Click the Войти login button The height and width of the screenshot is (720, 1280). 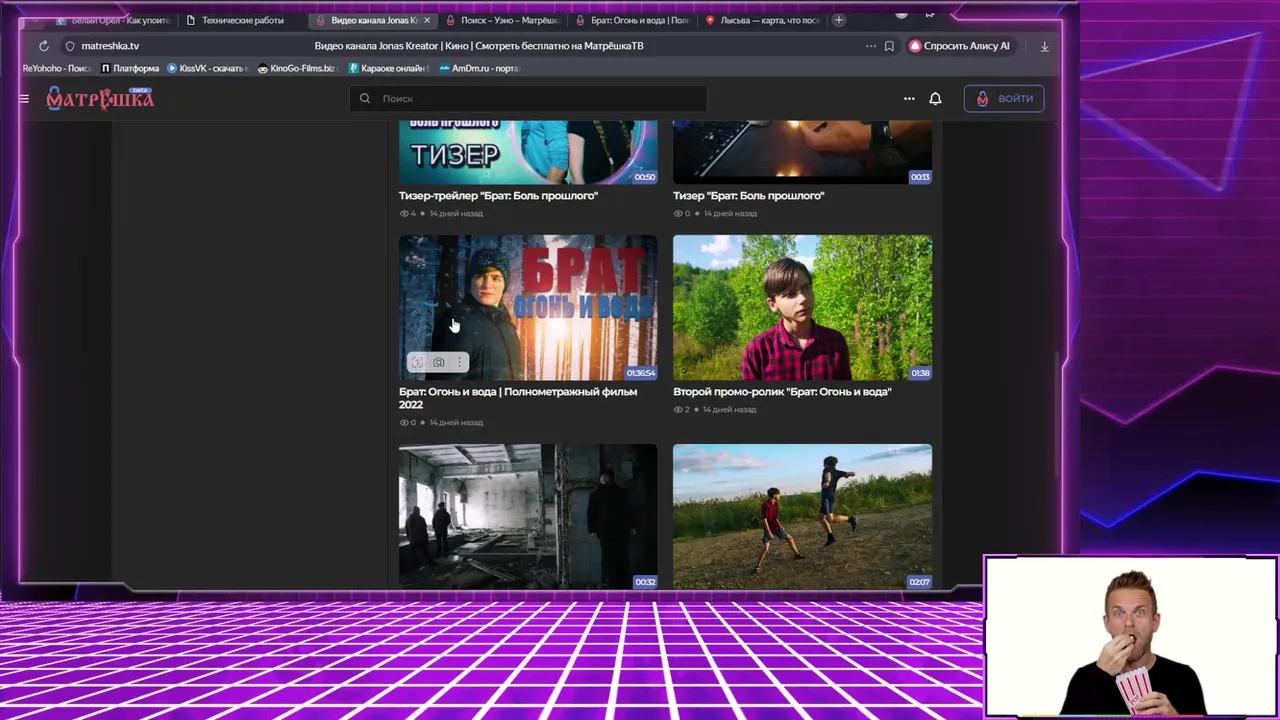pyautogui.click(x=1004, y=98)
